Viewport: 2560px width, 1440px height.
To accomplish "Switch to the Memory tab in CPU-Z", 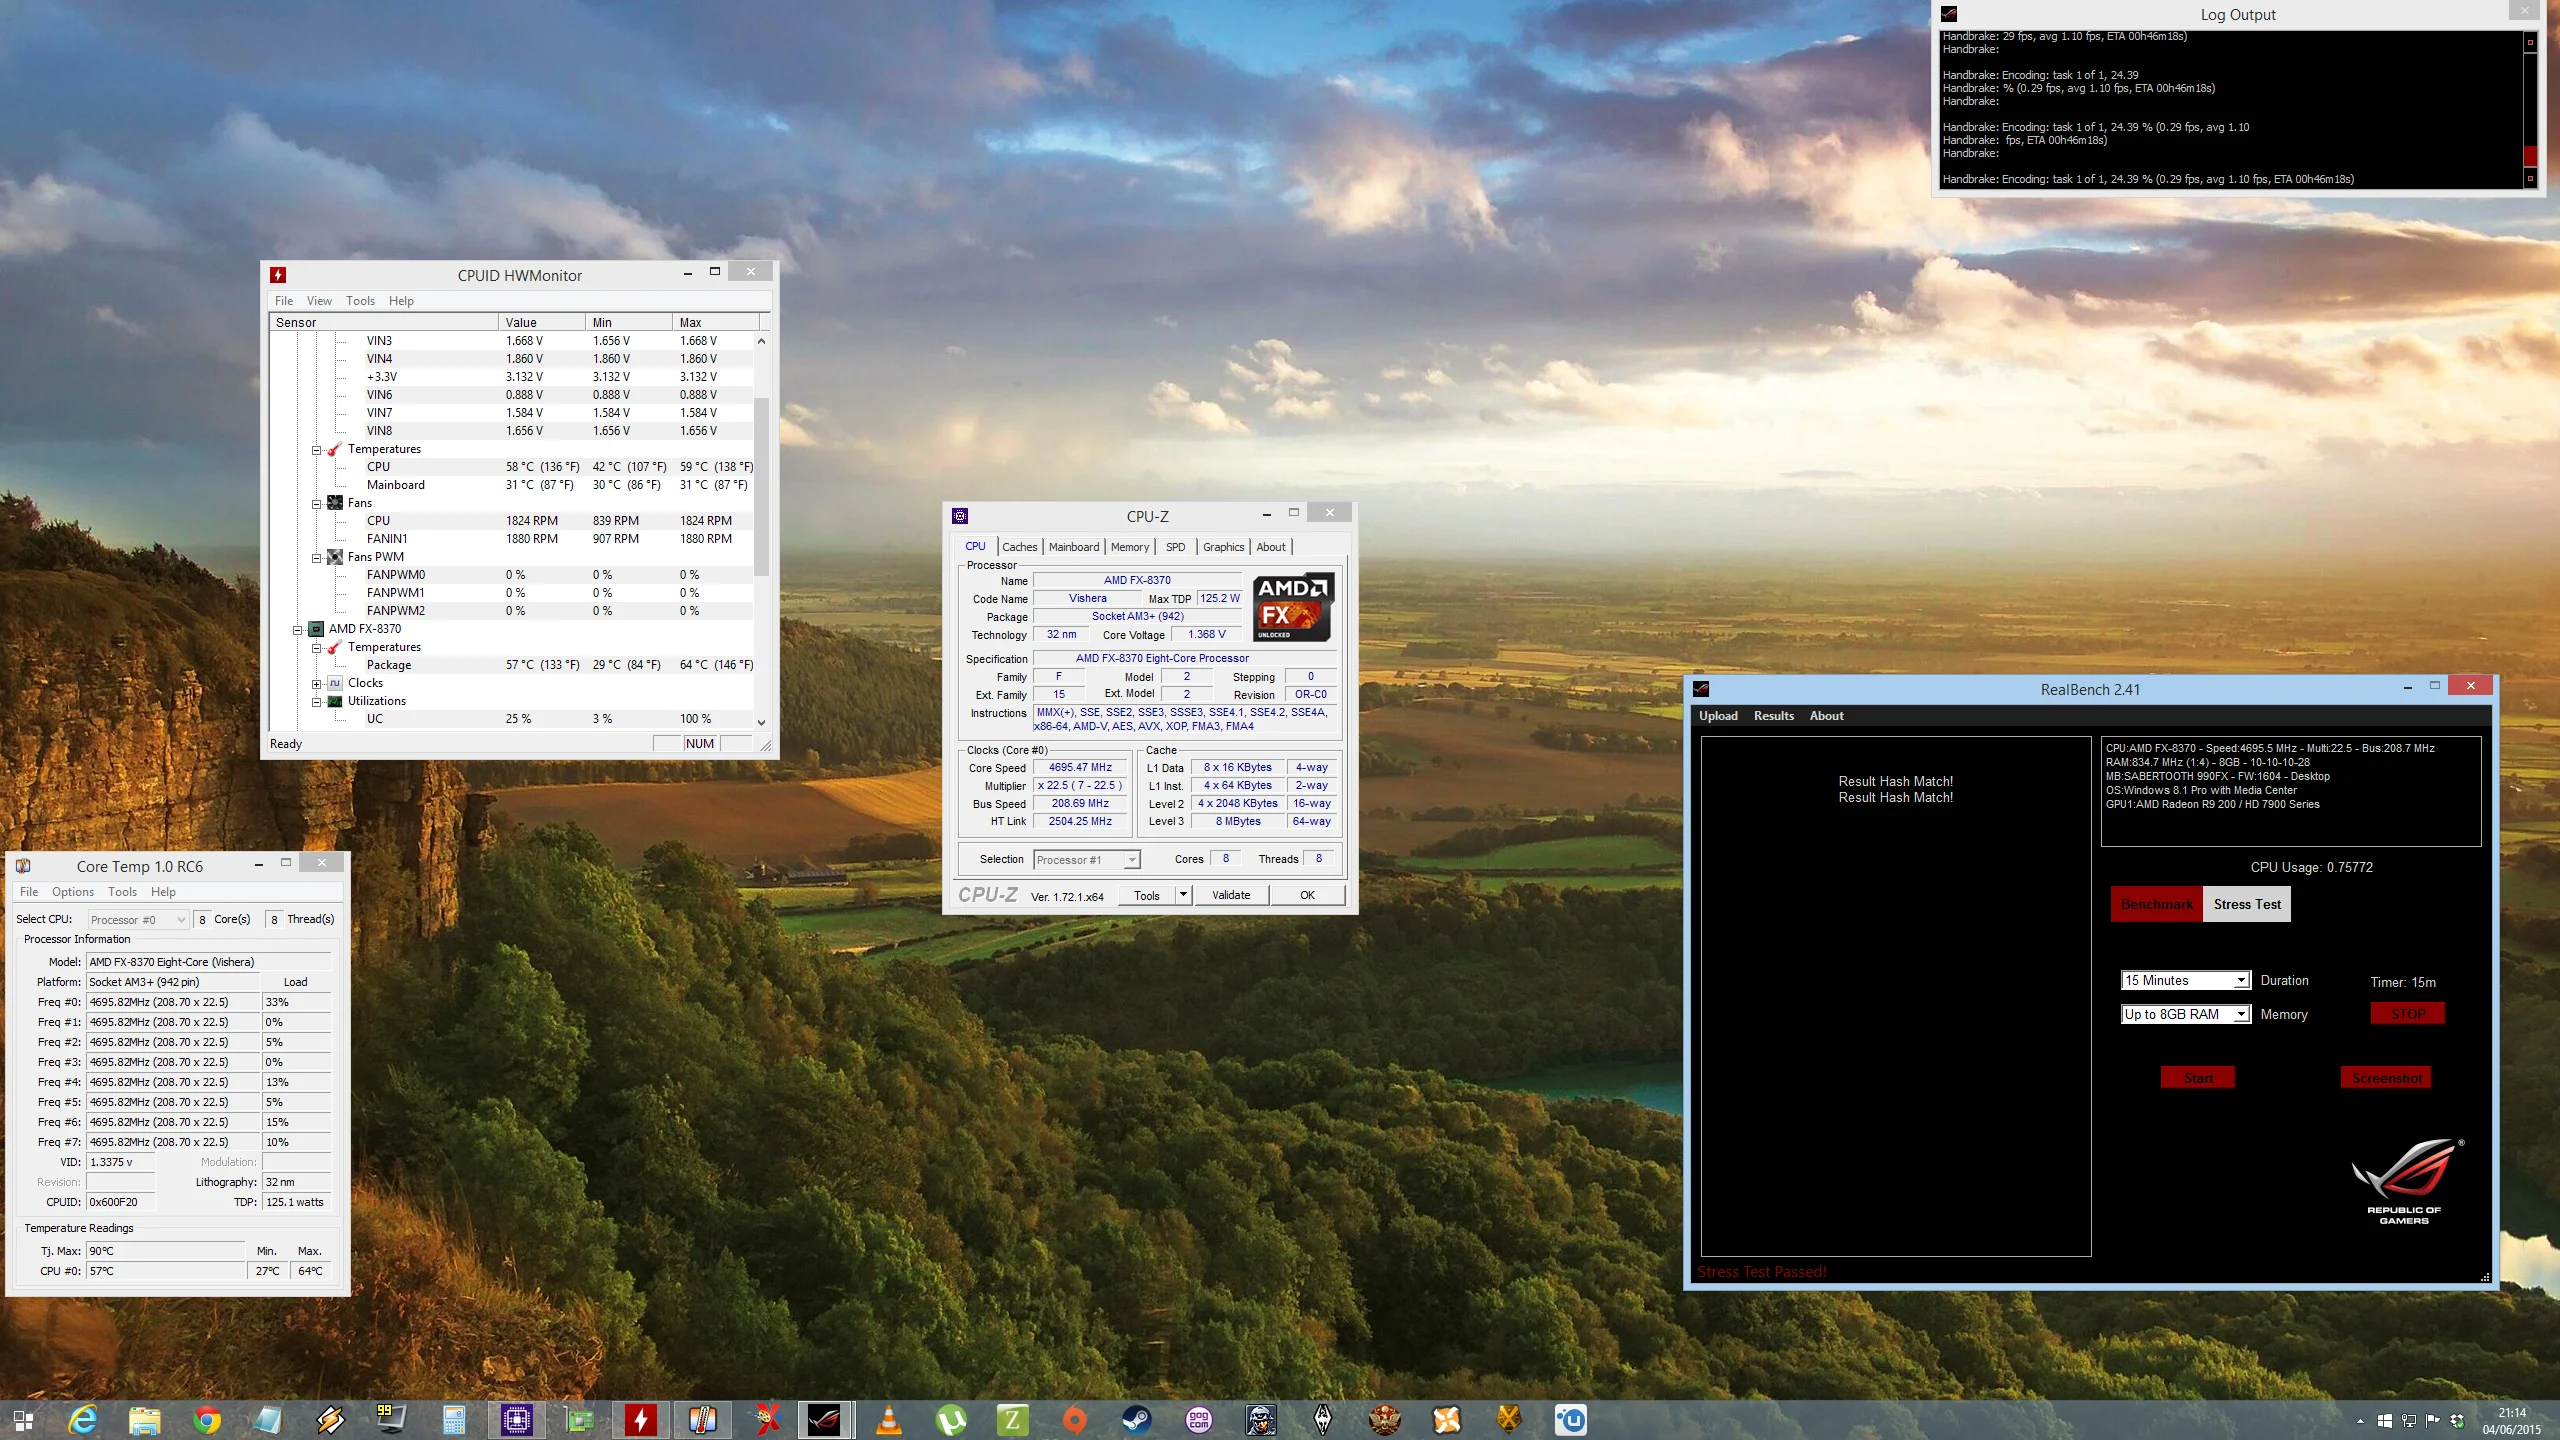I will pos(1130,547).
